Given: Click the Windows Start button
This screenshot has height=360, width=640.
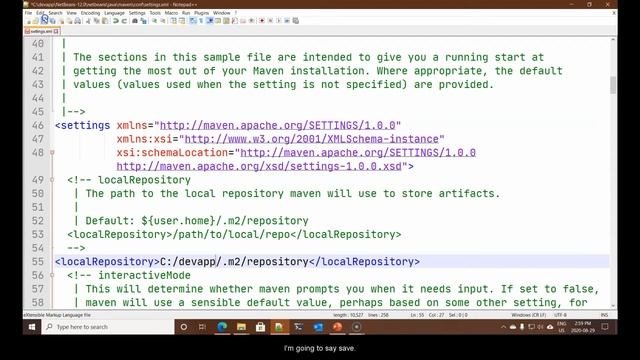Looking at the screenshot, I should pos(32,327).
